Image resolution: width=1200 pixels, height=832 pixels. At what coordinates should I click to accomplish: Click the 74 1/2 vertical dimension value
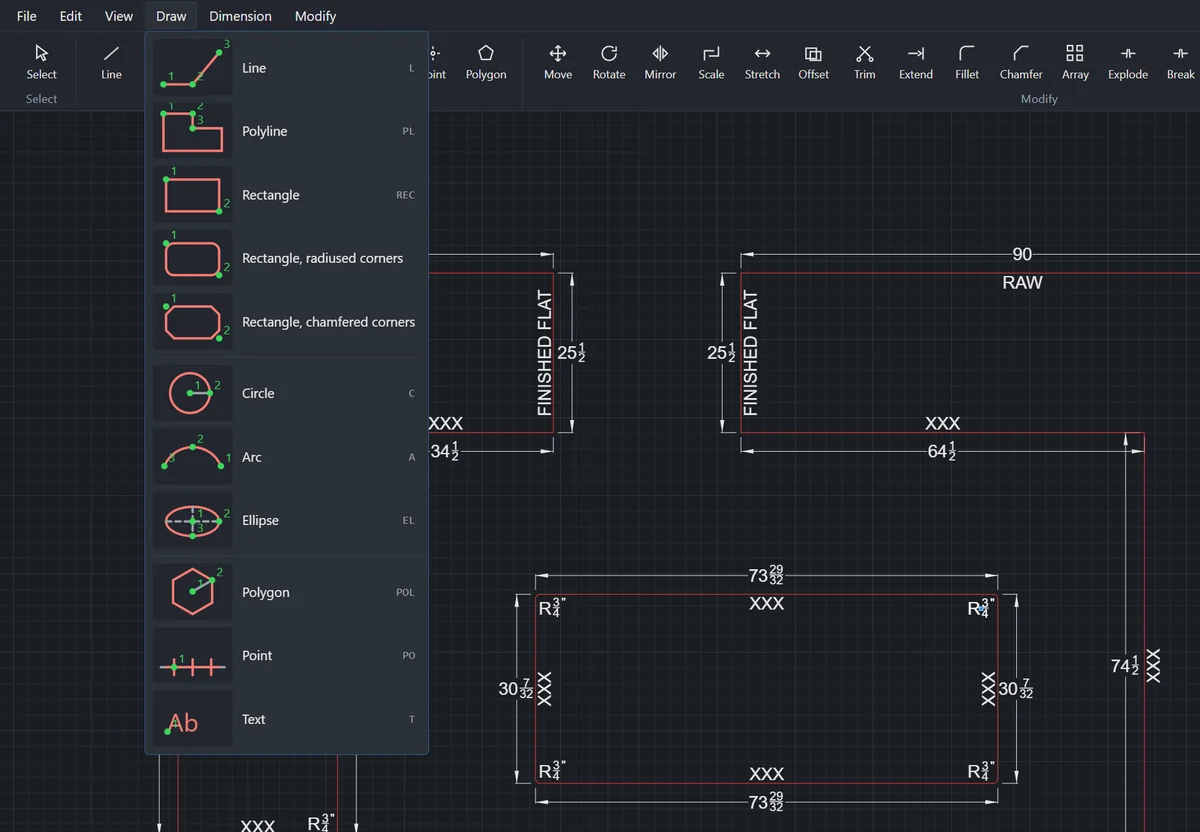pyautogui.click(x=1126, y=665)
